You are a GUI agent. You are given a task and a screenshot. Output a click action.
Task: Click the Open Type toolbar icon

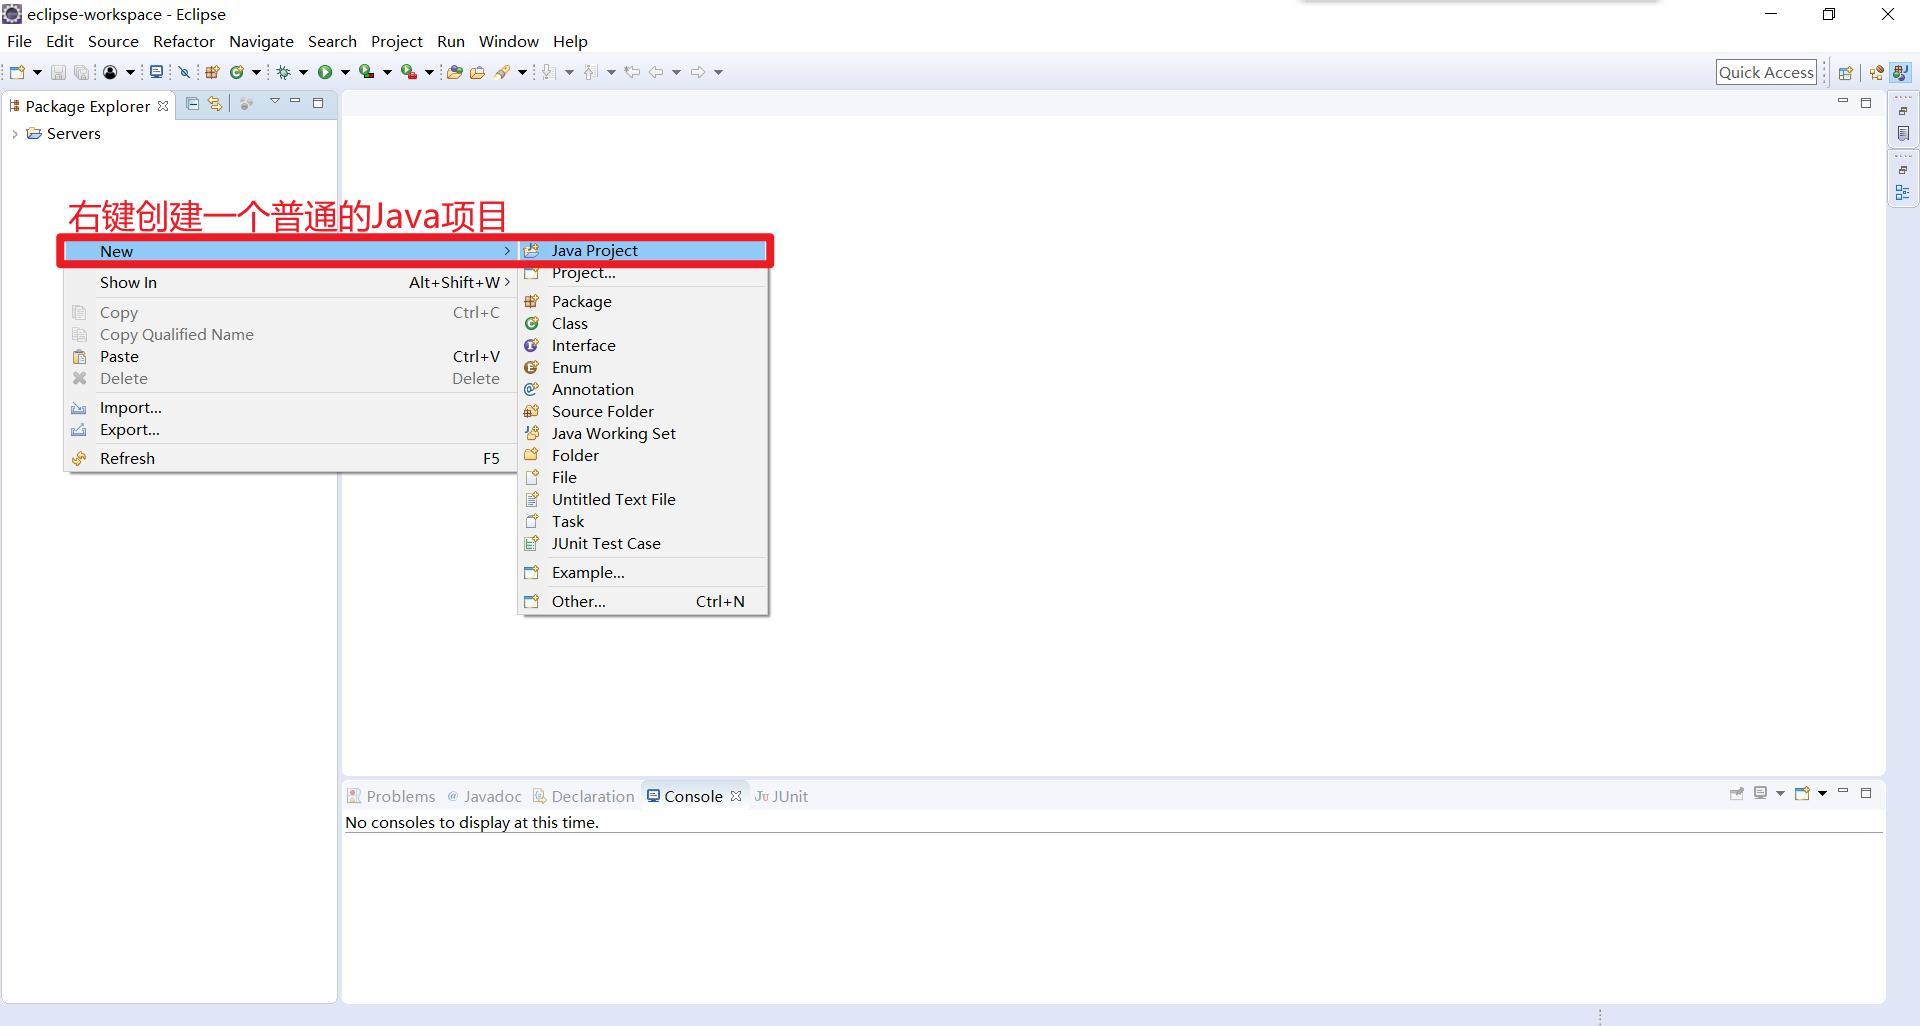[x=454, y=72]
